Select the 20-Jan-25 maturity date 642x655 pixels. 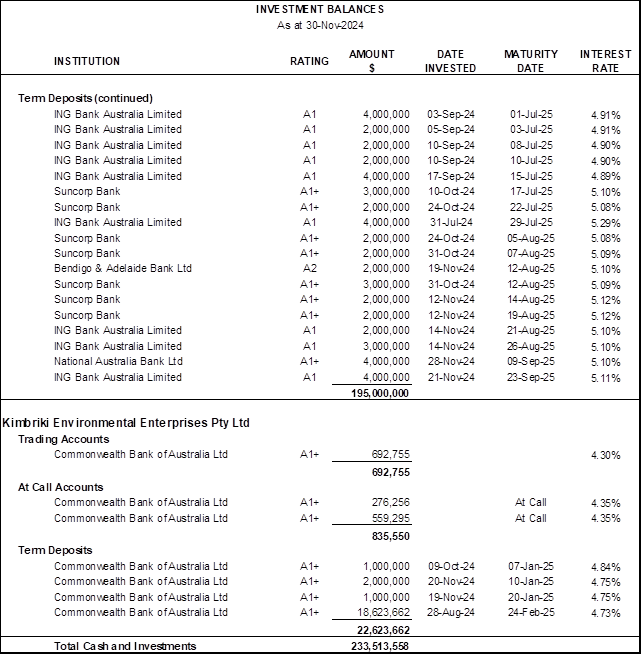(x=531, y=597)
